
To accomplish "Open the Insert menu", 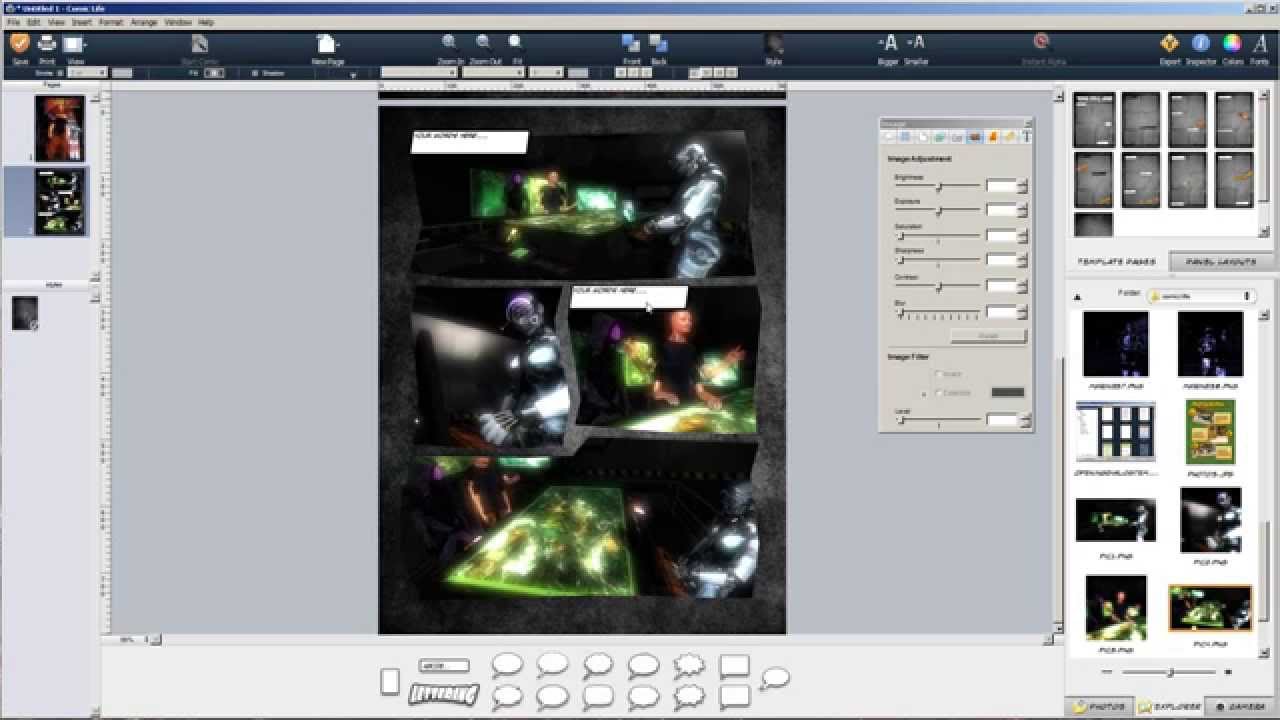I will [81, 22].
